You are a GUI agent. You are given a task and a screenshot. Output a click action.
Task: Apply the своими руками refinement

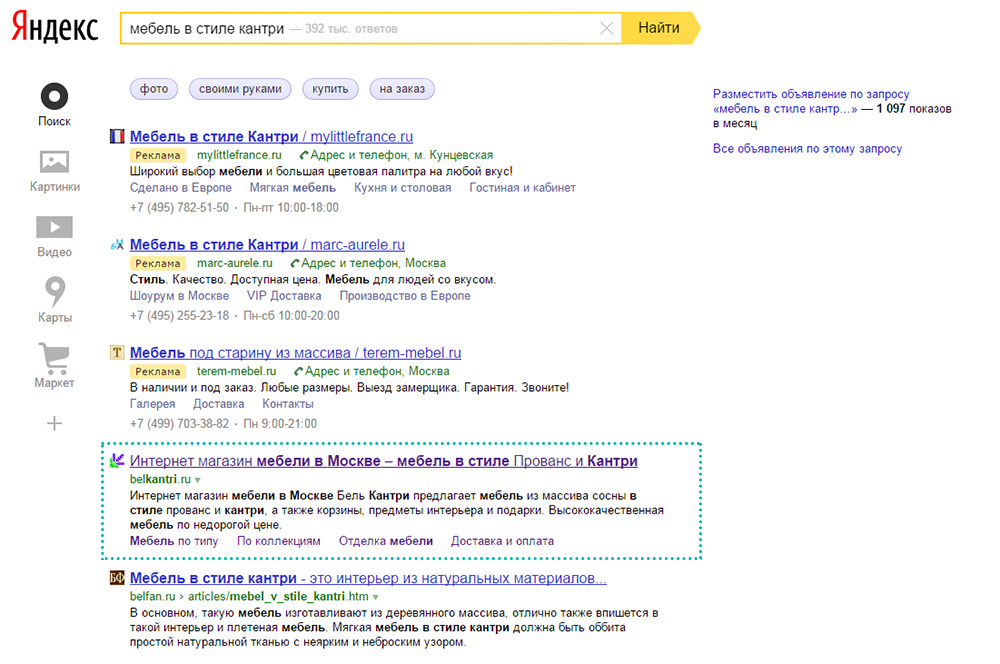pyautogui.click(x=240, y=89)
